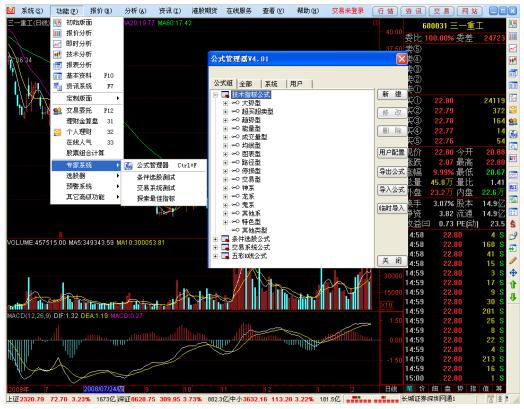This screenshot has width=524, height=409.
Task: Click 交易系统公式 folder icon
Action: [225, 247]
